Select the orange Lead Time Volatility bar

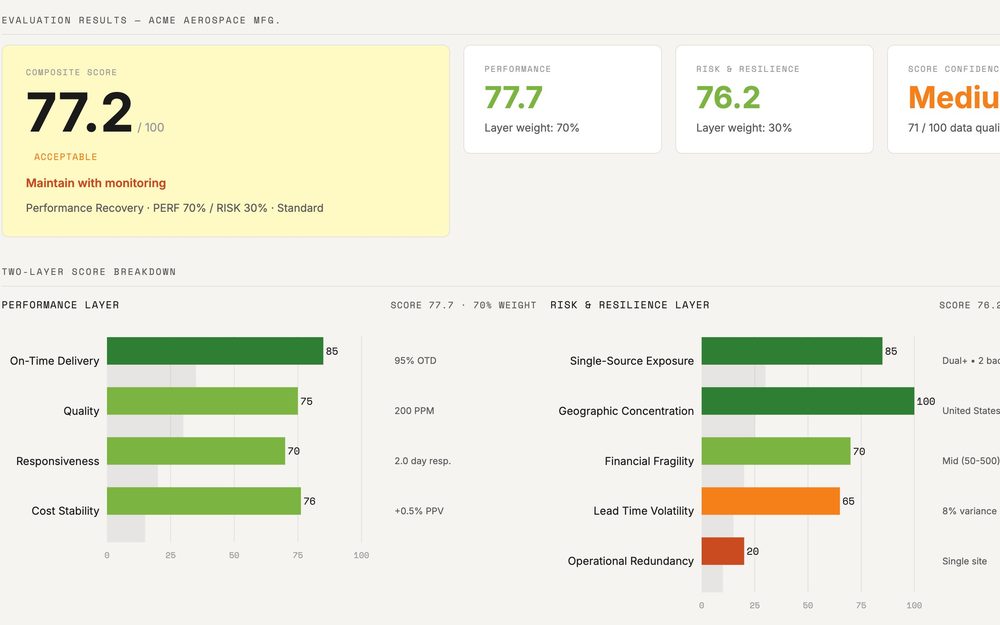point(770,501)
